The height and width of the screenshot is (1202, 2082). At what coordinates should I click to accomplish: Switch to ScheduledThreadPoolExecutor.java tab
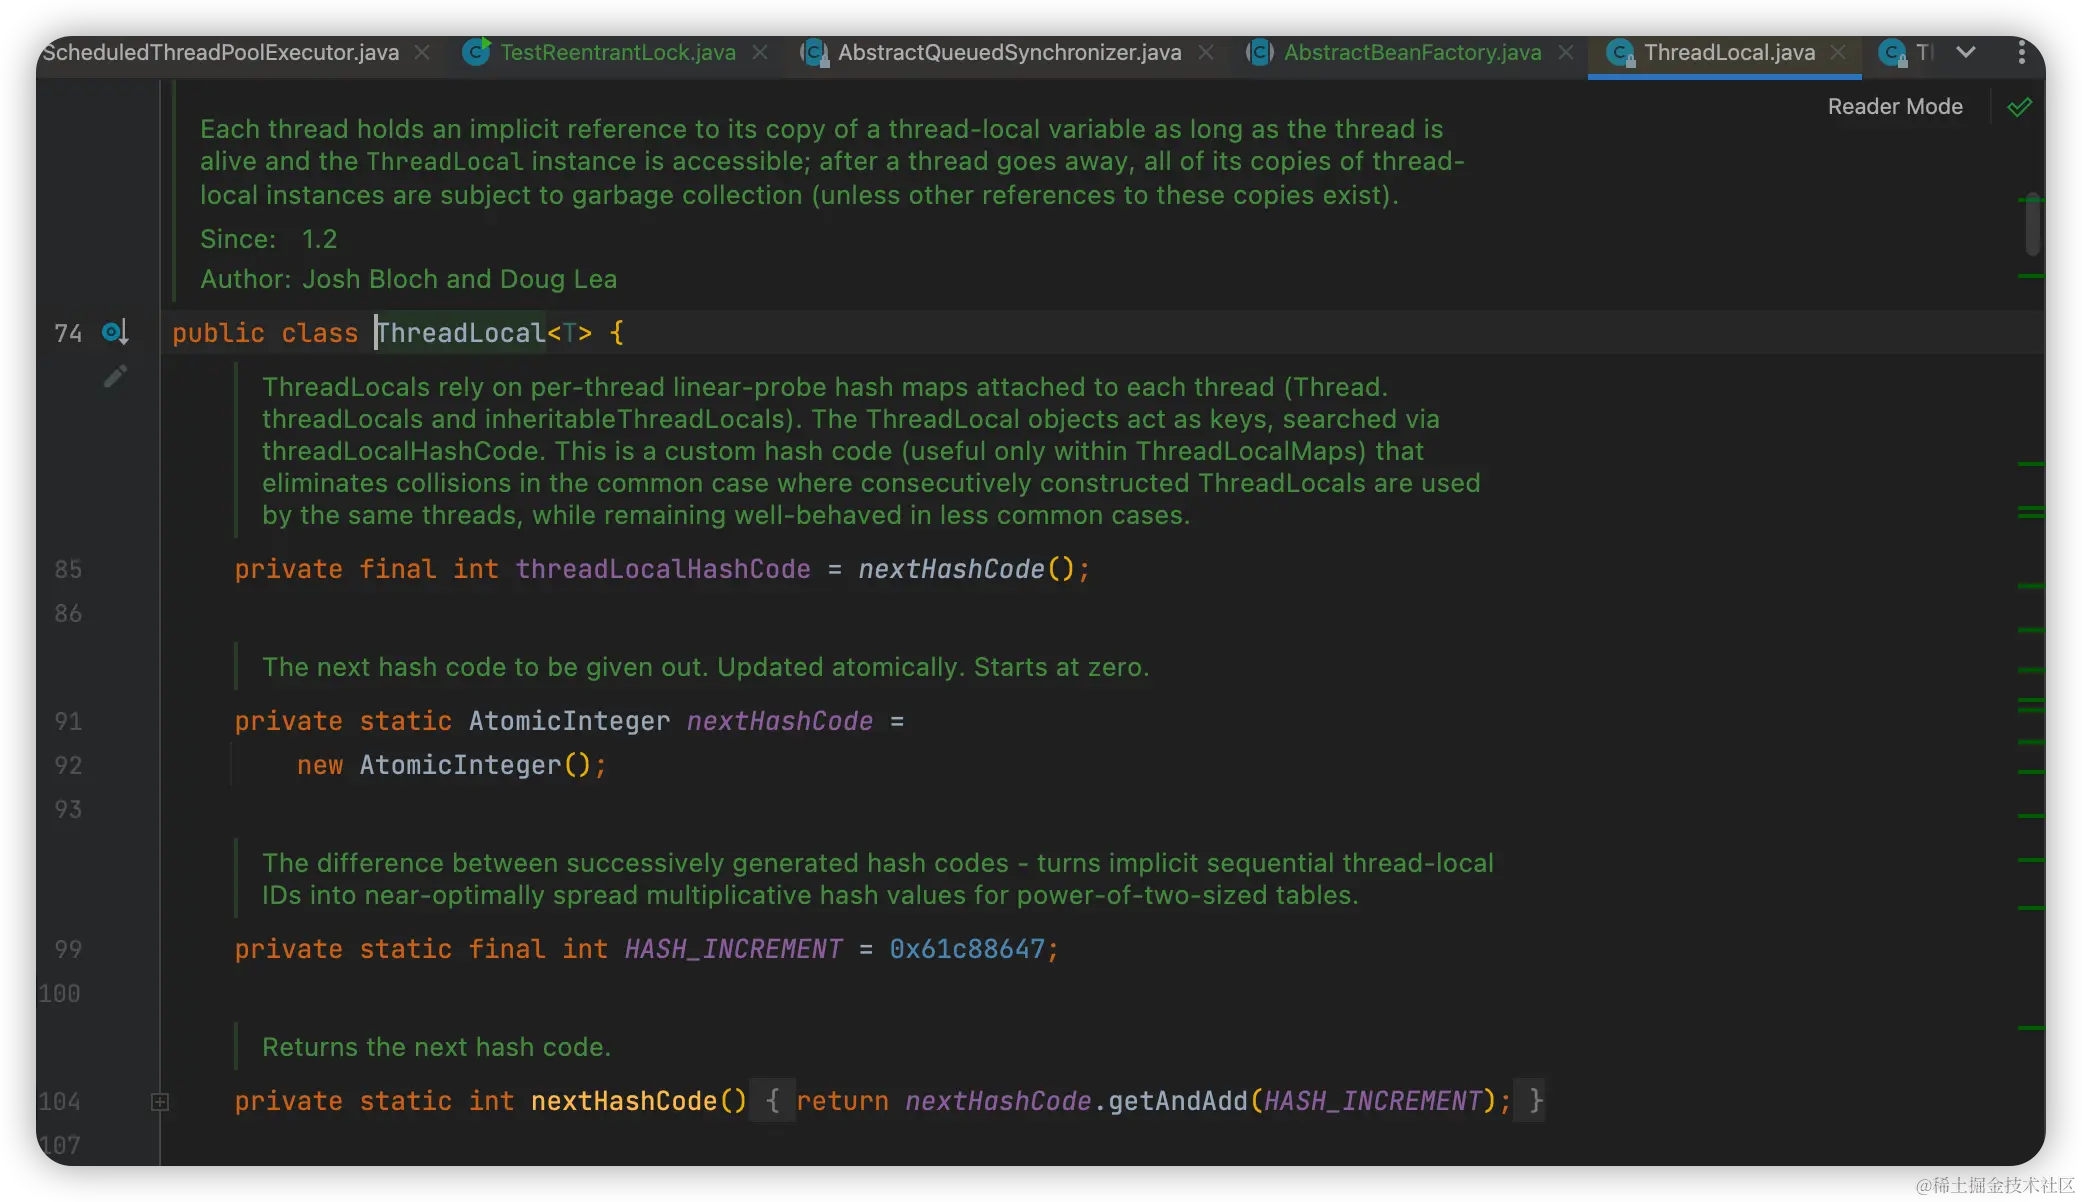(x=220, y=52)
